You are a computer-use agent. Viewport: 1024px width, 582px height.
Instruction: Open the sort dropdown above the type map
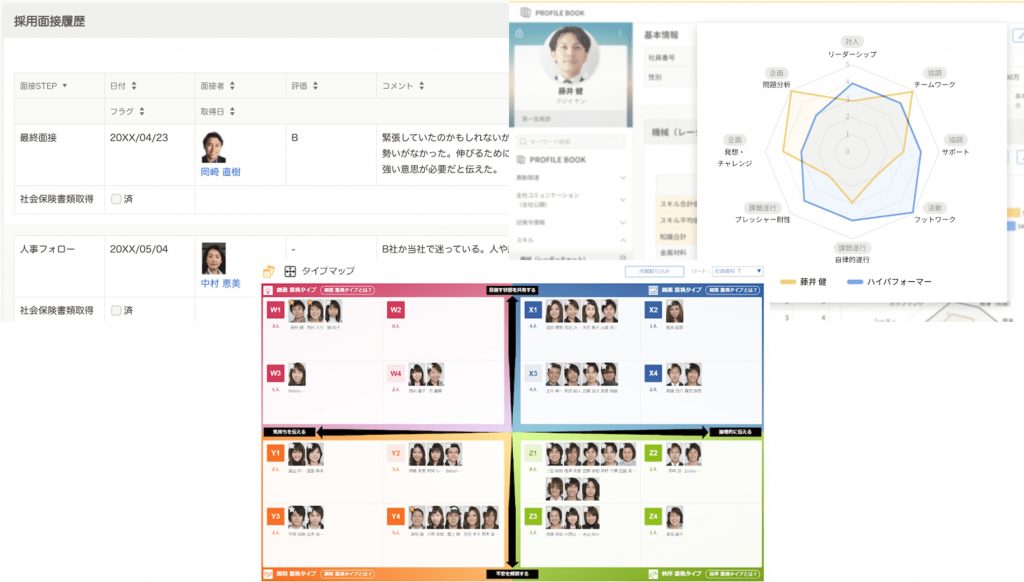point(740,271)
